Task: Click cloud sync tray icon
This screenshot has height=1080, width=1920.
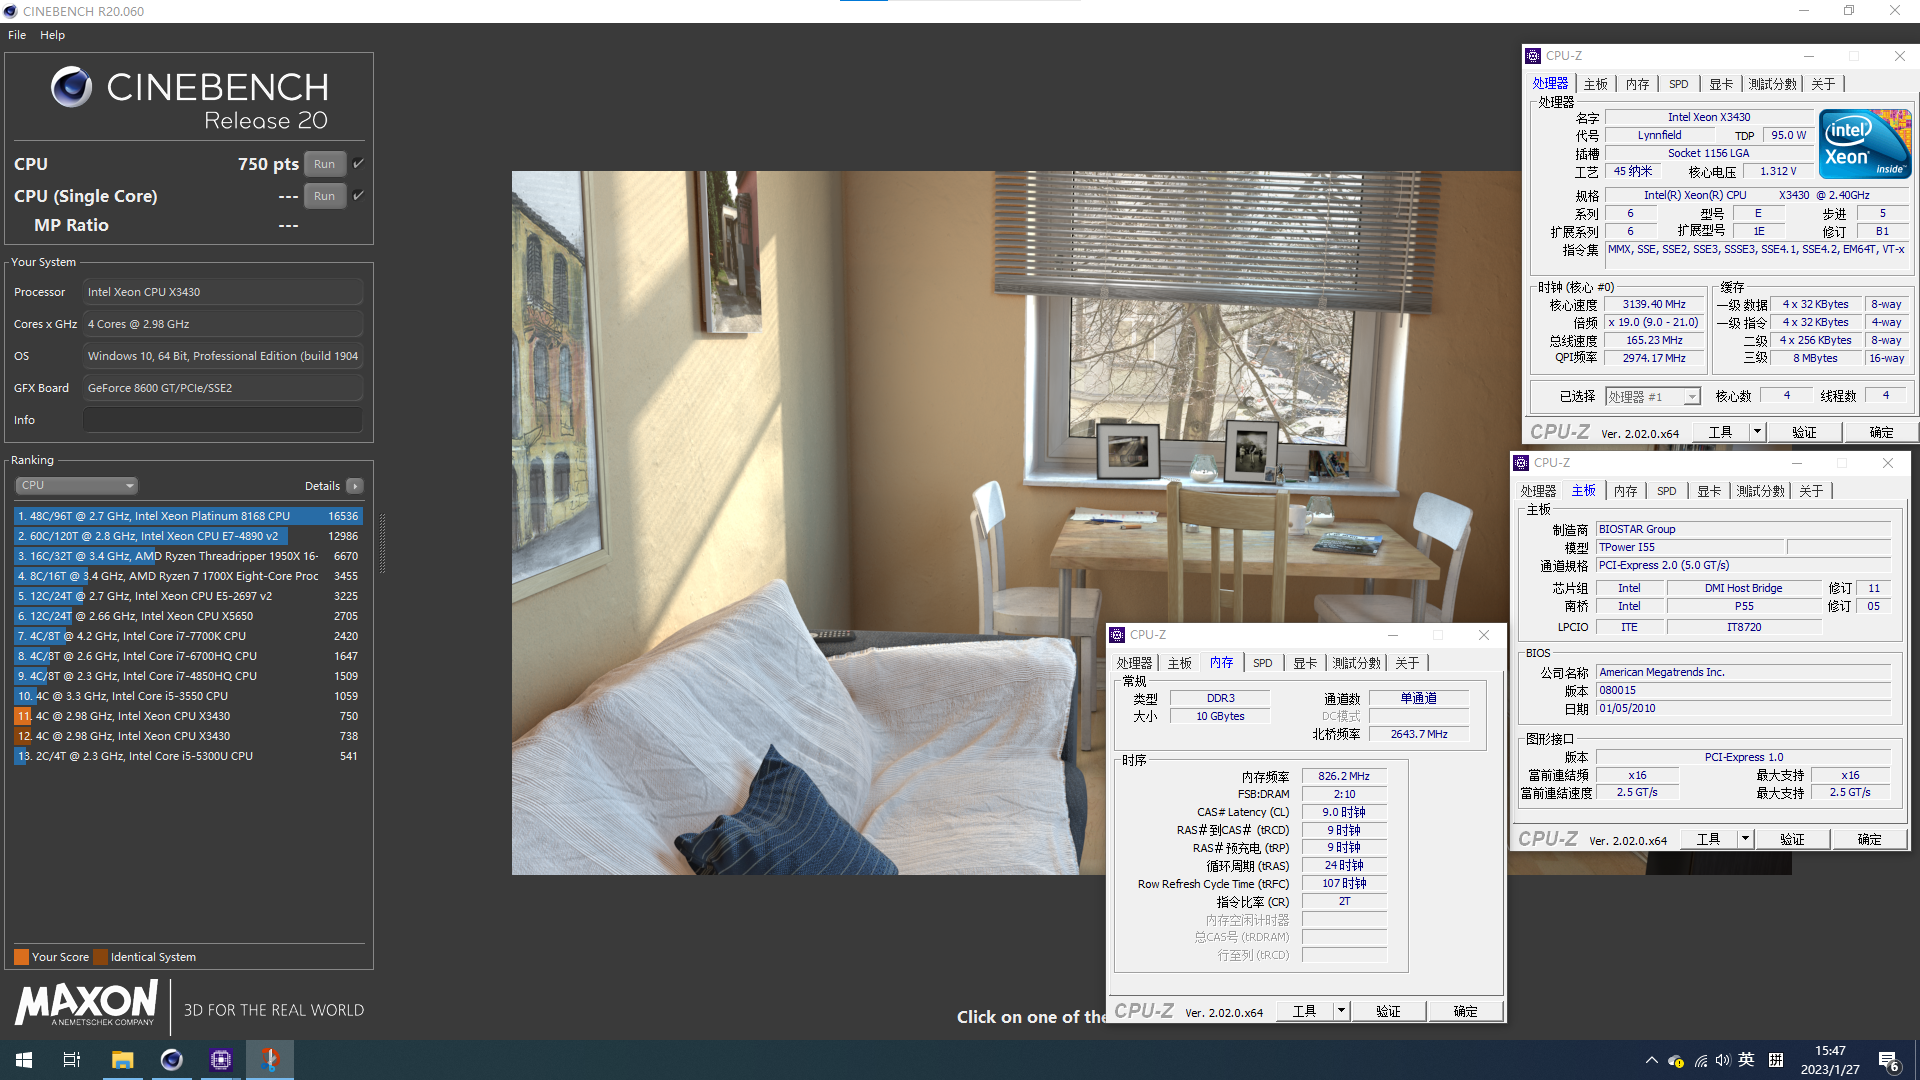Action: click(x=1675, y=1060)
